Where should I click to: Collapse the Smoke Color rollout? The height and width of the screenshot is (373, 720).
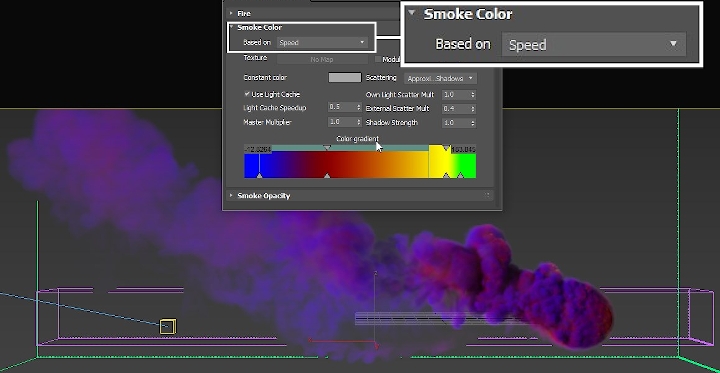(x=232, y=28)
